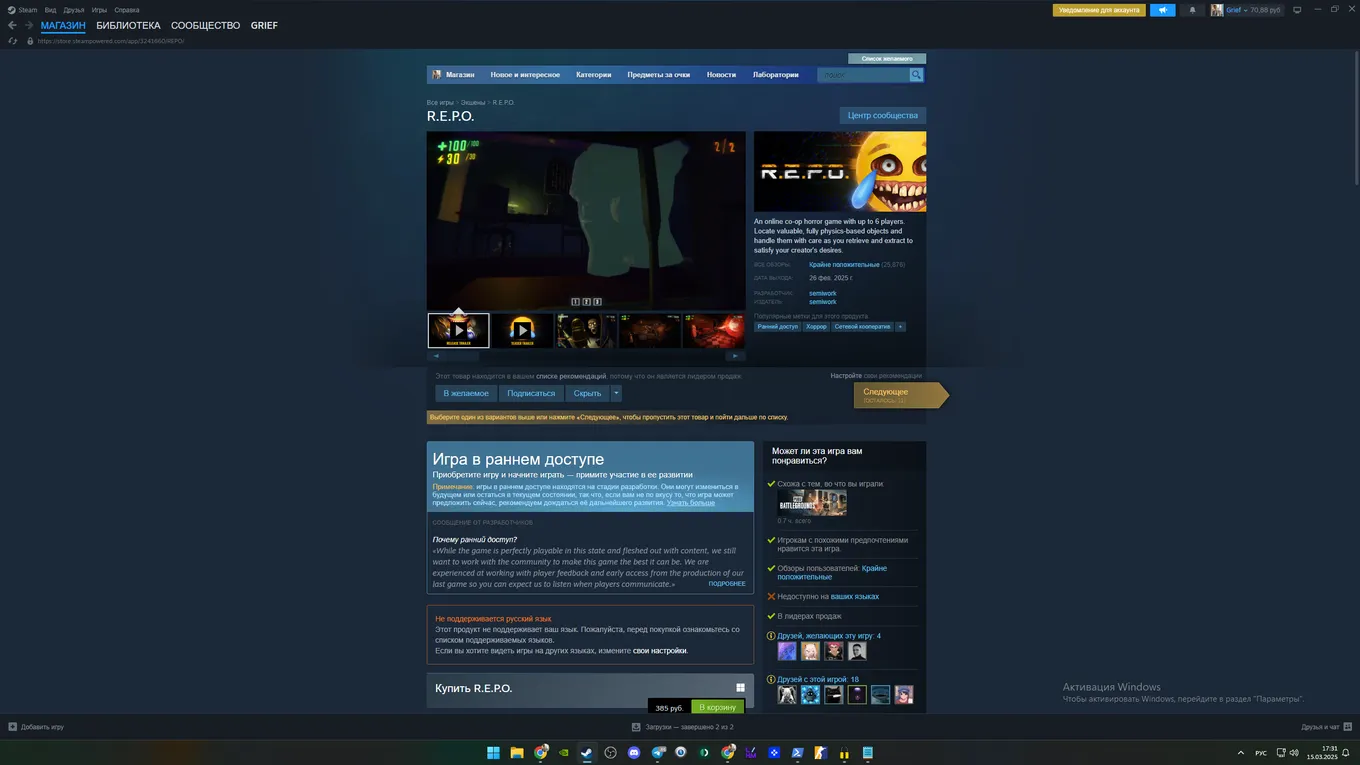Open Discord from the taskbar
The image size is (1360, 765).
[634, 752]
